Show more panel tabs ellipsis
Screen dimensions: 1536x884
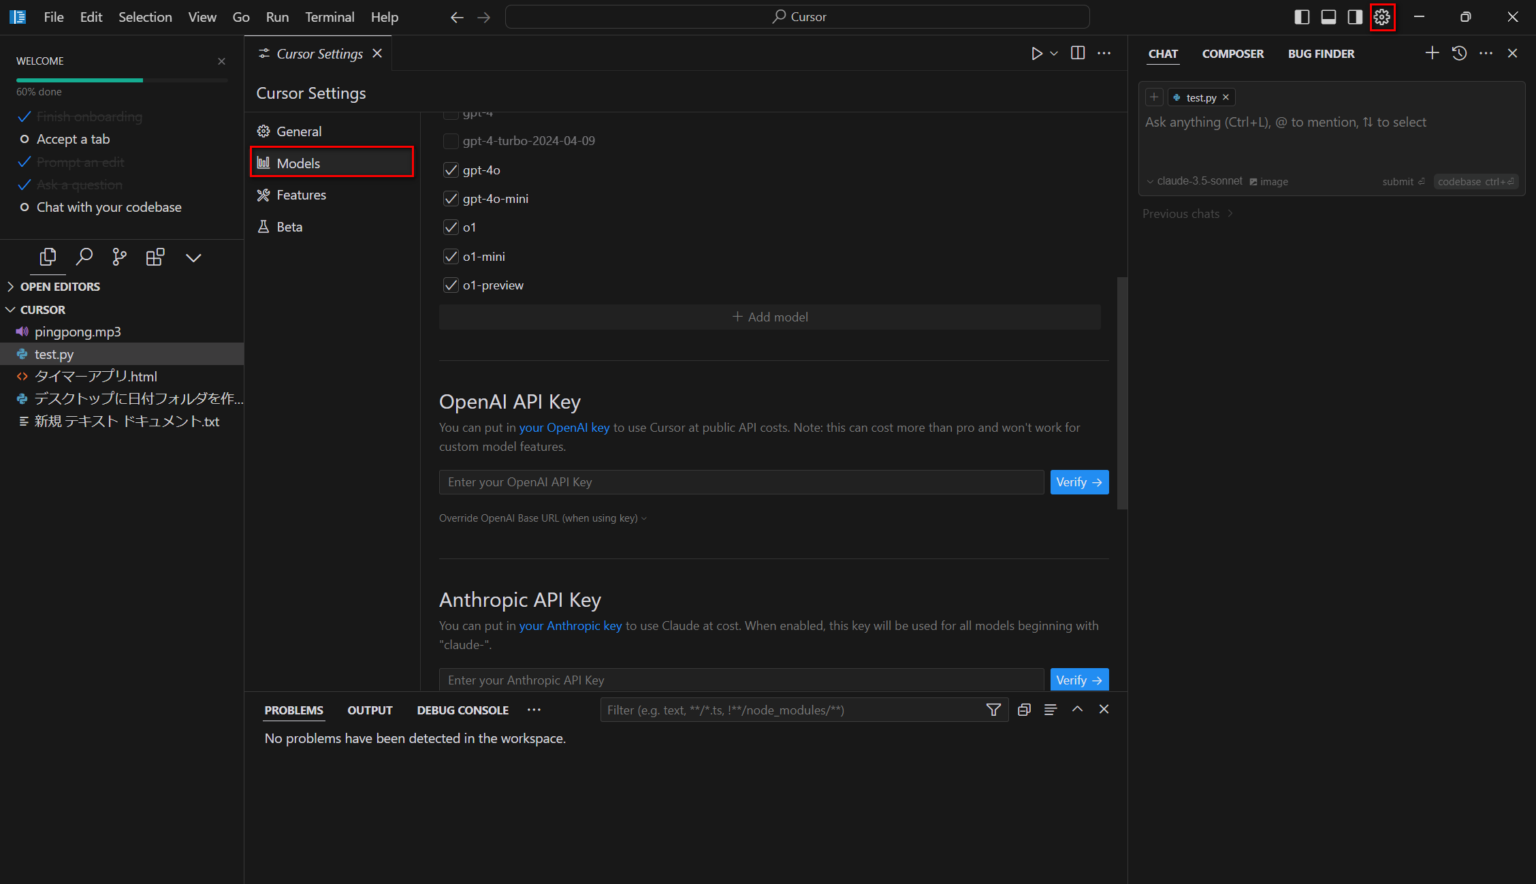(534, 710)
